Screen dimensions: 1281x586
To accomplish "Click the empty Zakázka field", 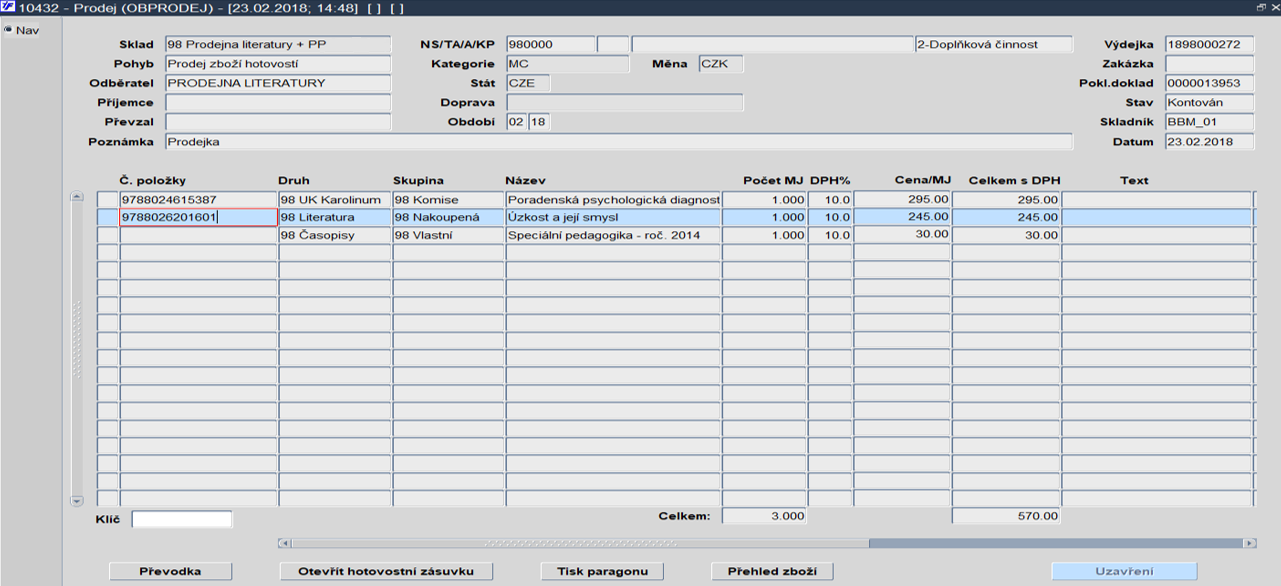I will (1209, 64).
